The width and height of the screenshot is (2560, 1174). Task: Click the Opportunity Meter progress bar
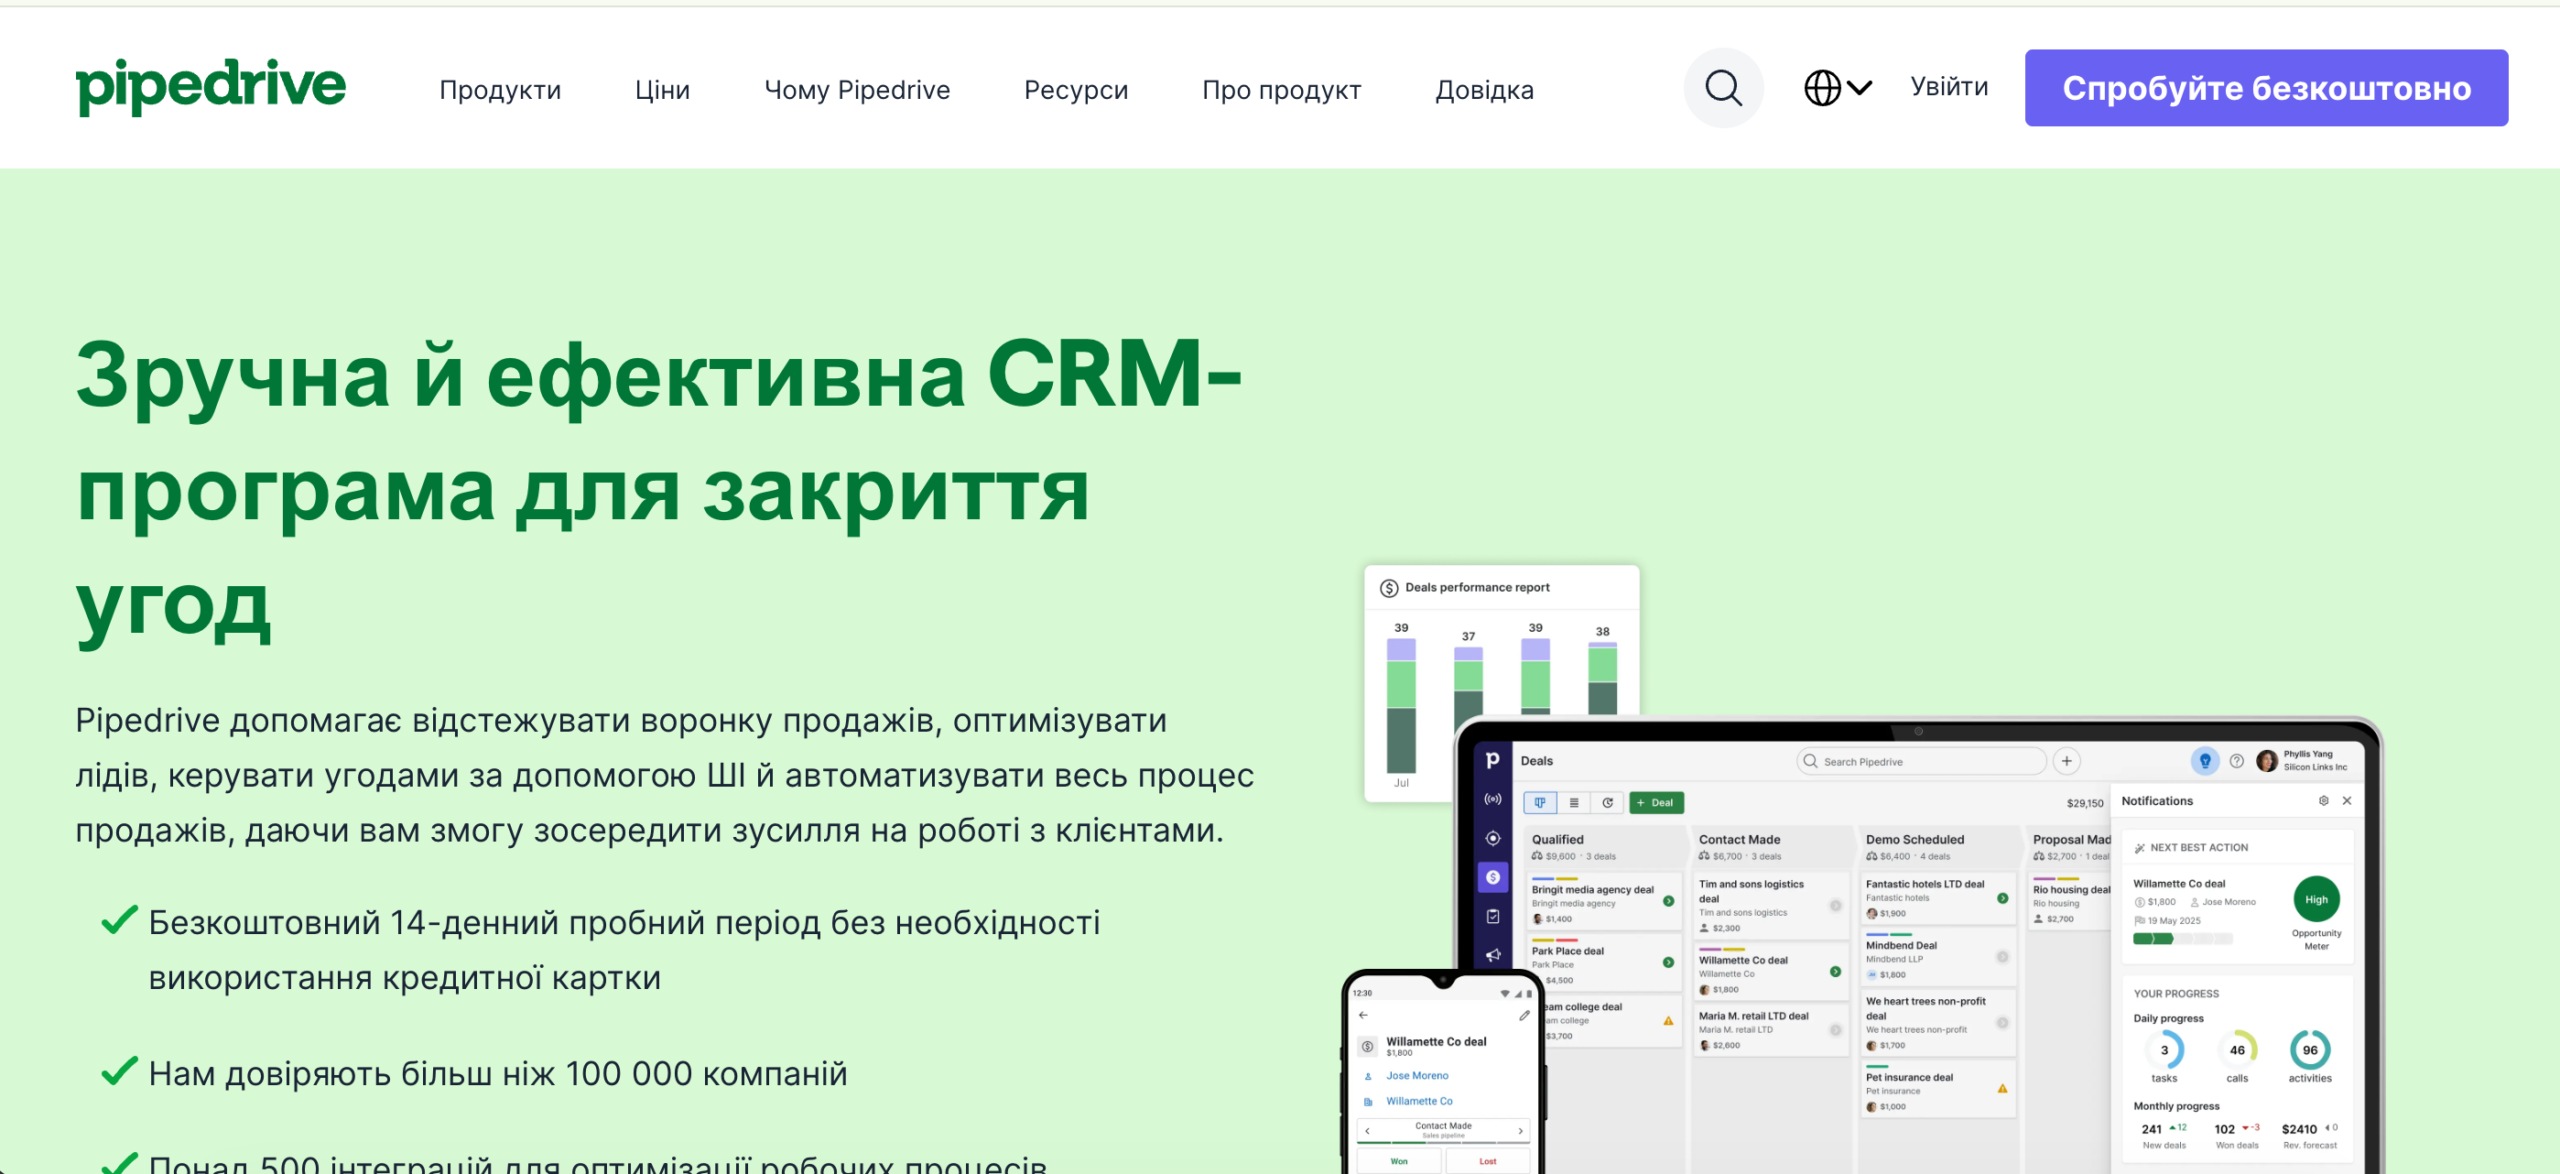click(2182, 939)
